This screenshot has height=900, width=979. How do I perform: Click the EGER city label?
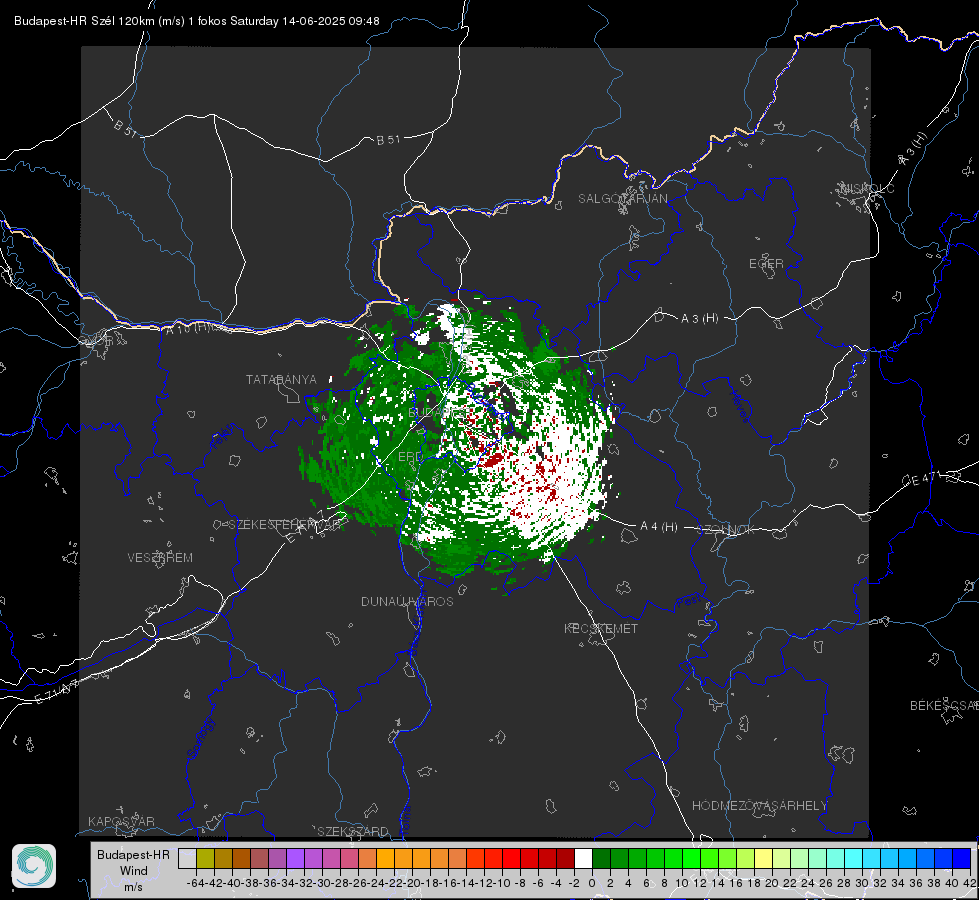[766, 264]
